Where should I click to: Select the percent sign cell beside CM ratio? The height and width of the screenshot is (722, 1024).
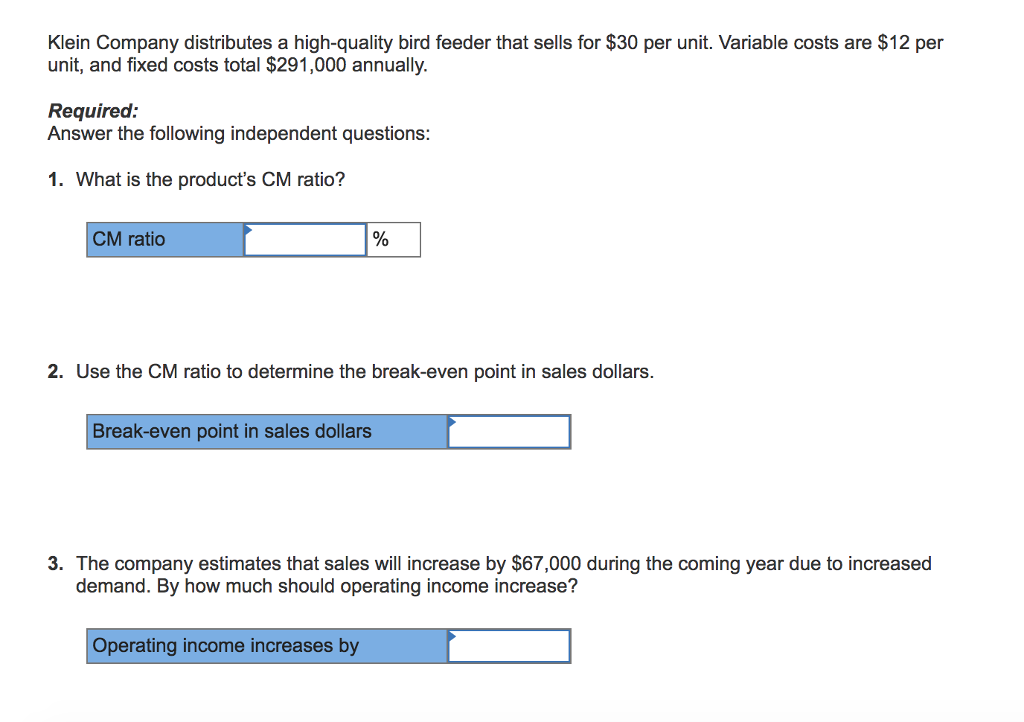tap(394, 240)
